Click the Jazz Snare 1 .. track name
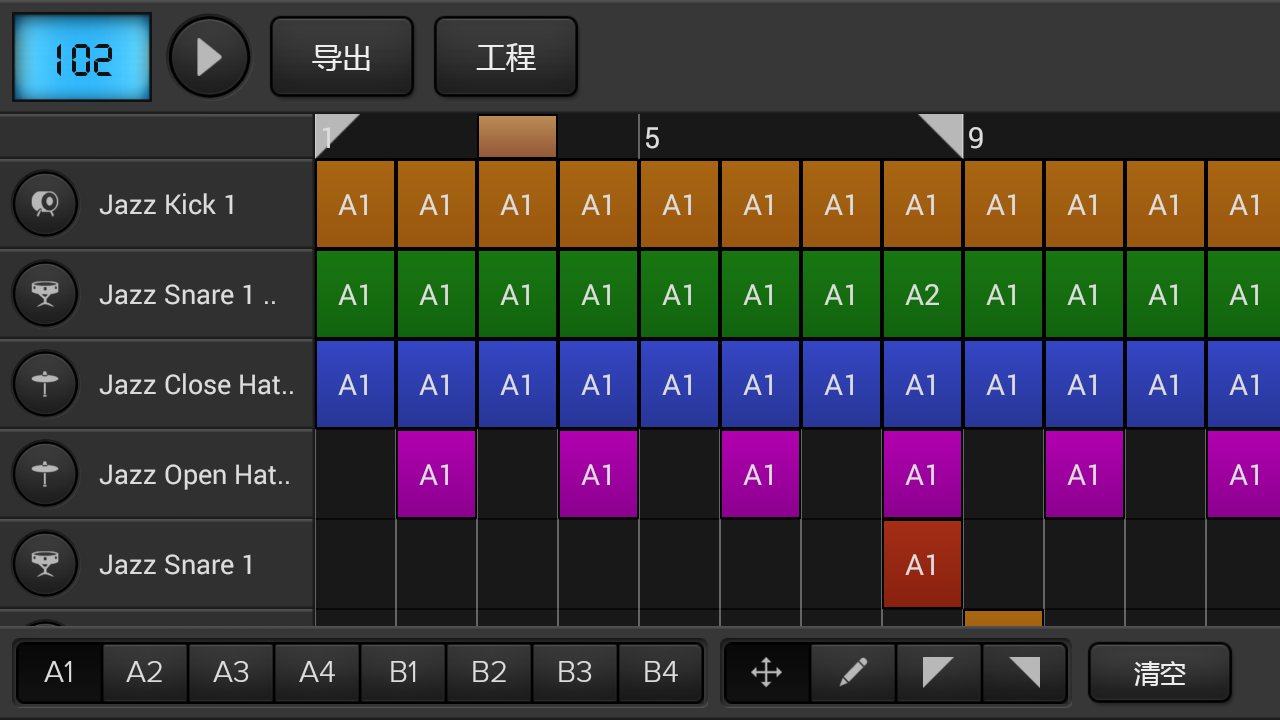Screen dimensions: 1280x720 (188, 295)
